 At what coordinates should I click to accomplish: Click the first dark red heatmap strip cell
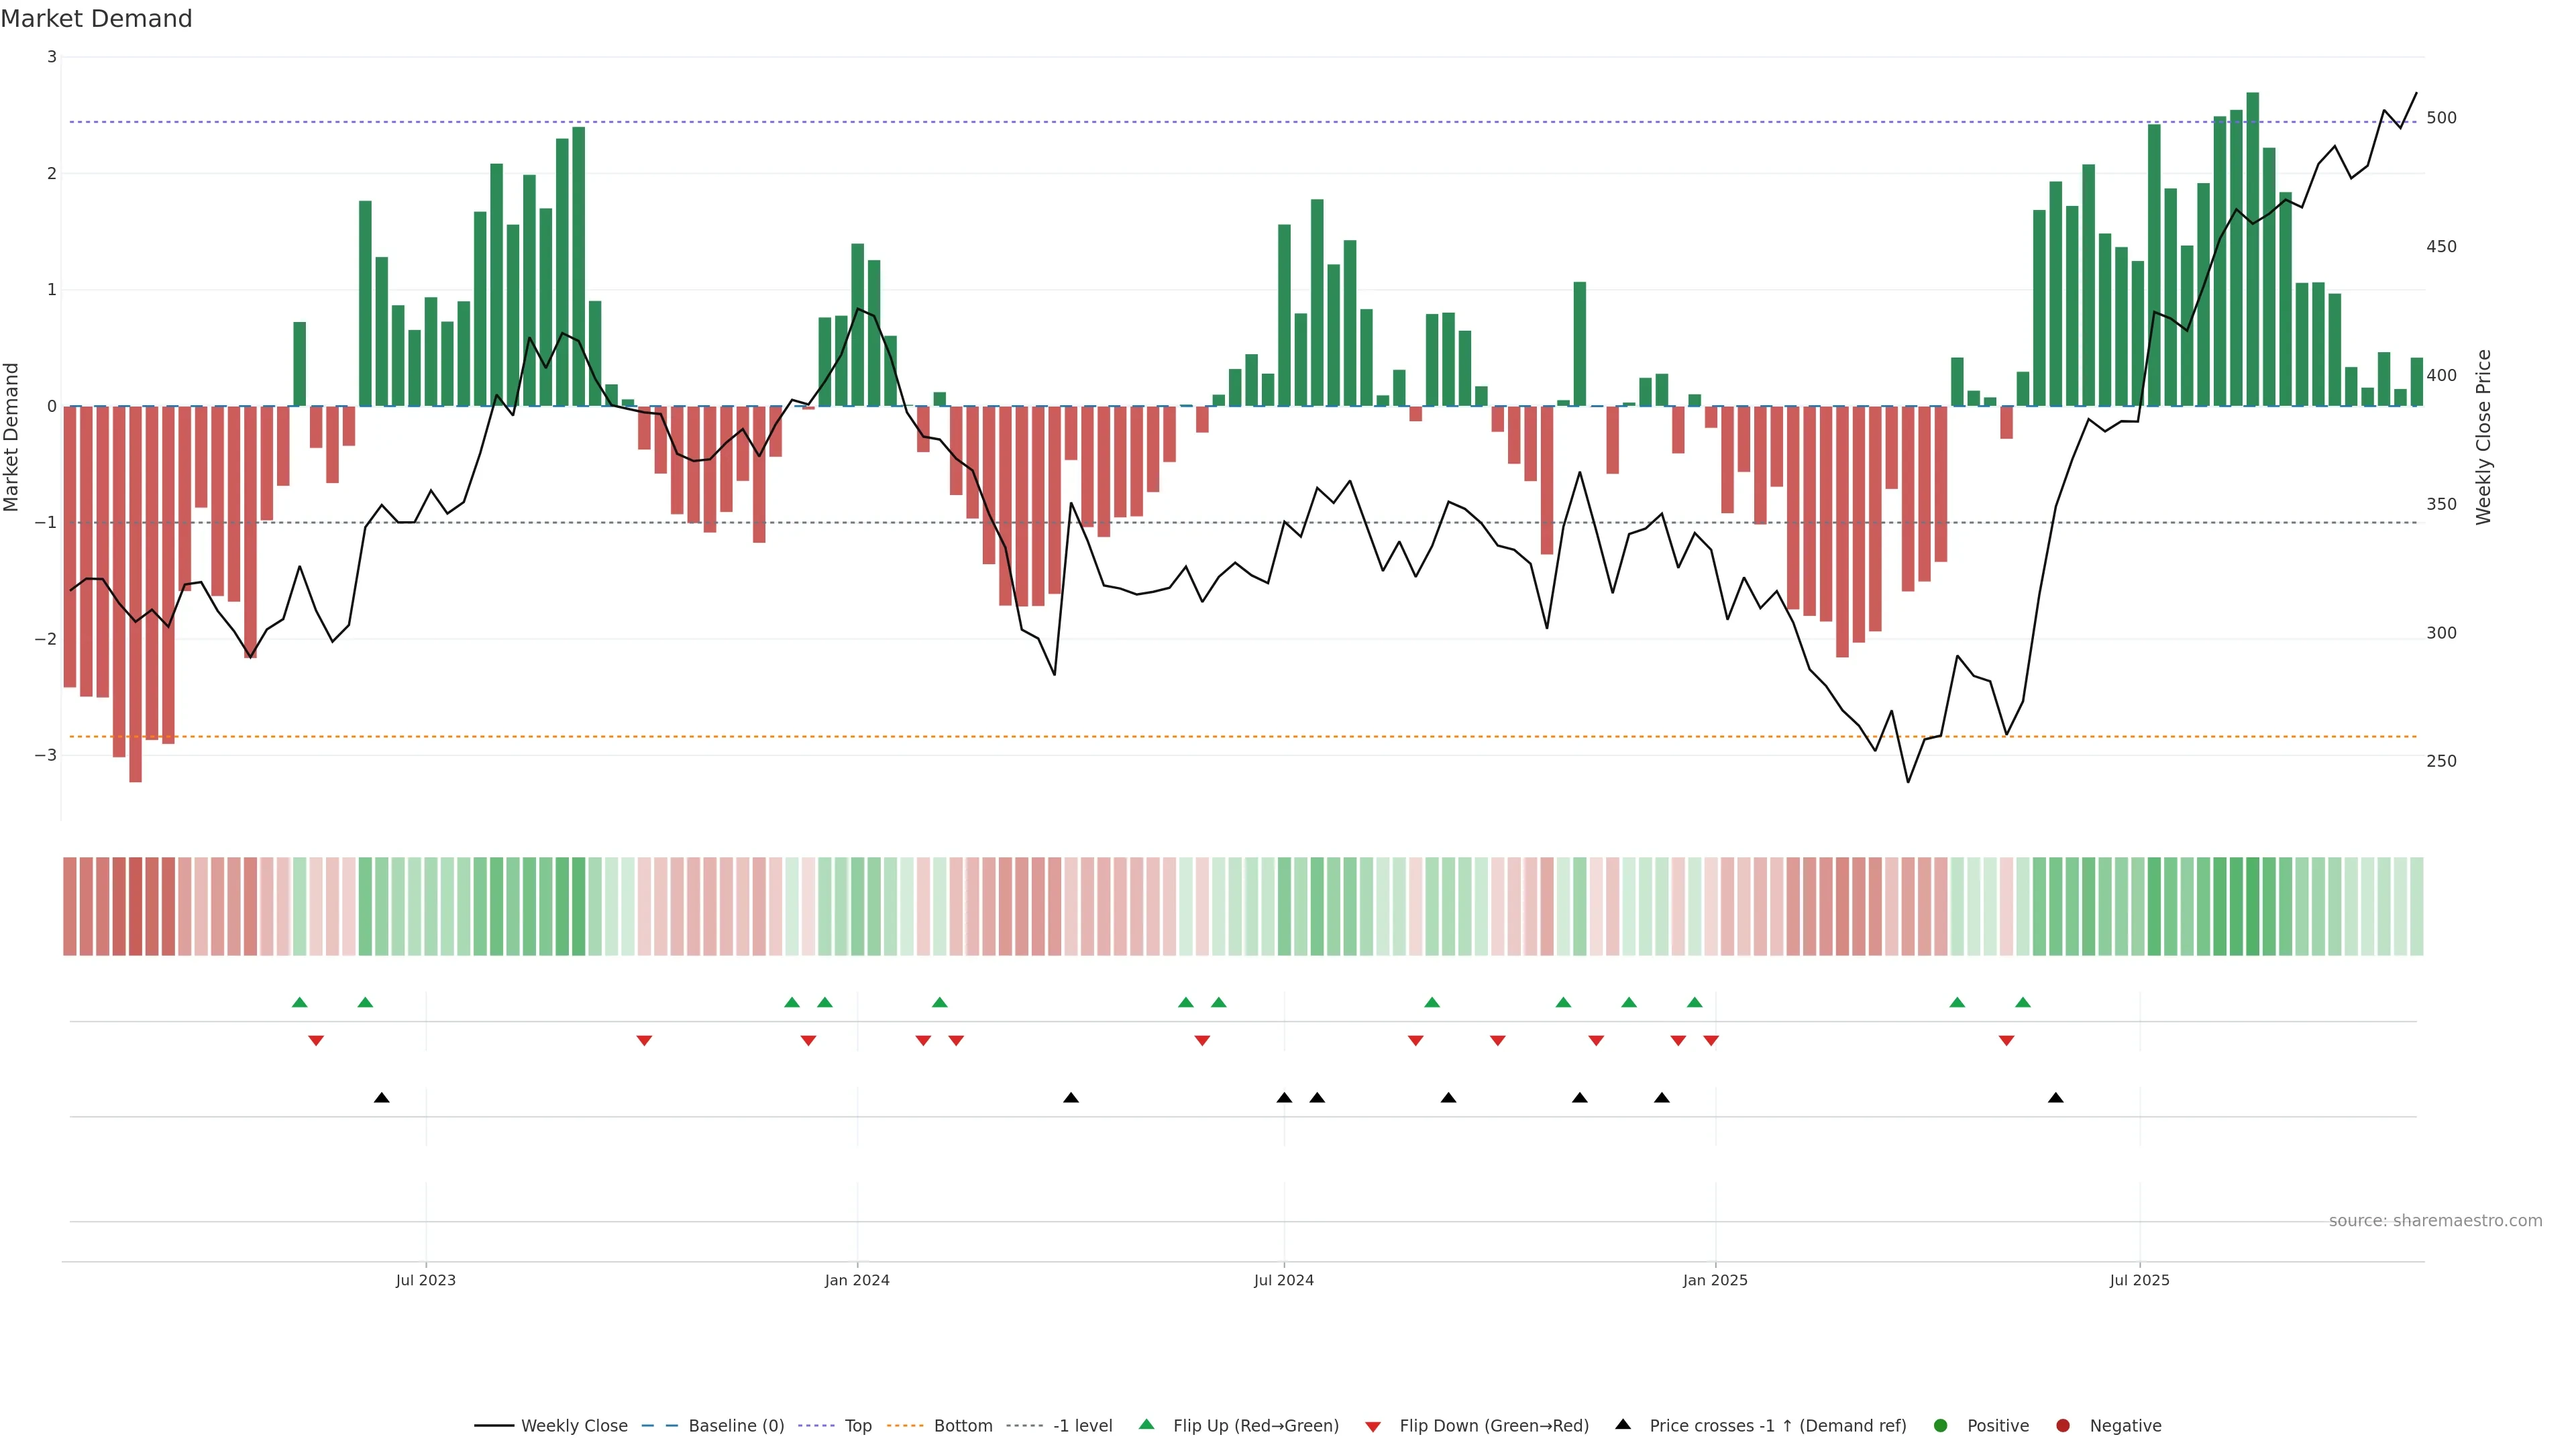(69, 906)
